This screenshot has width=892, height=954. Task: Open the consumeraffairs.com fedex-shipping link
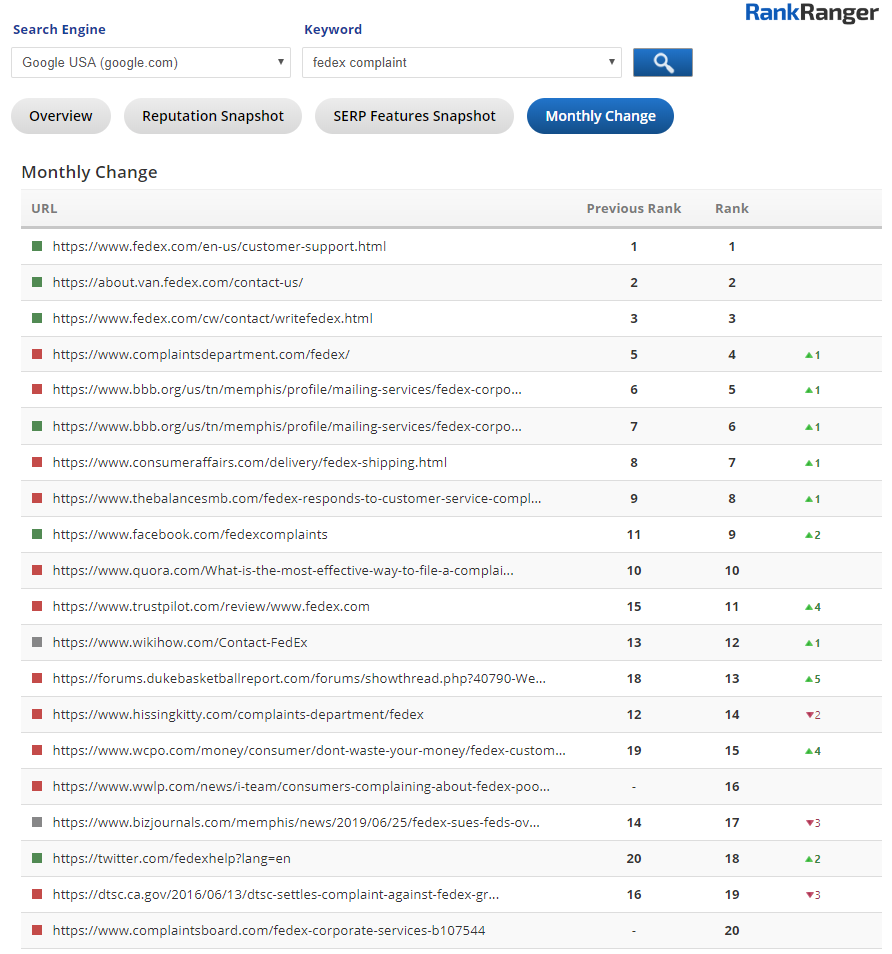[x=249, y=462]
